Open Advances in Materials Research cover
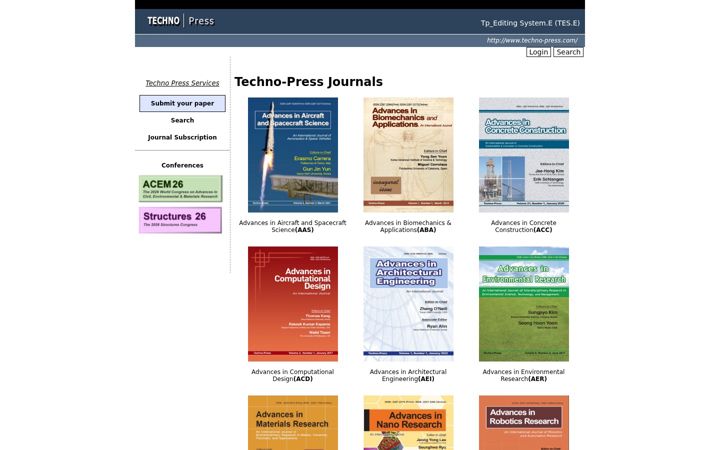The image size is (720, 450). [x=293, y=422]
